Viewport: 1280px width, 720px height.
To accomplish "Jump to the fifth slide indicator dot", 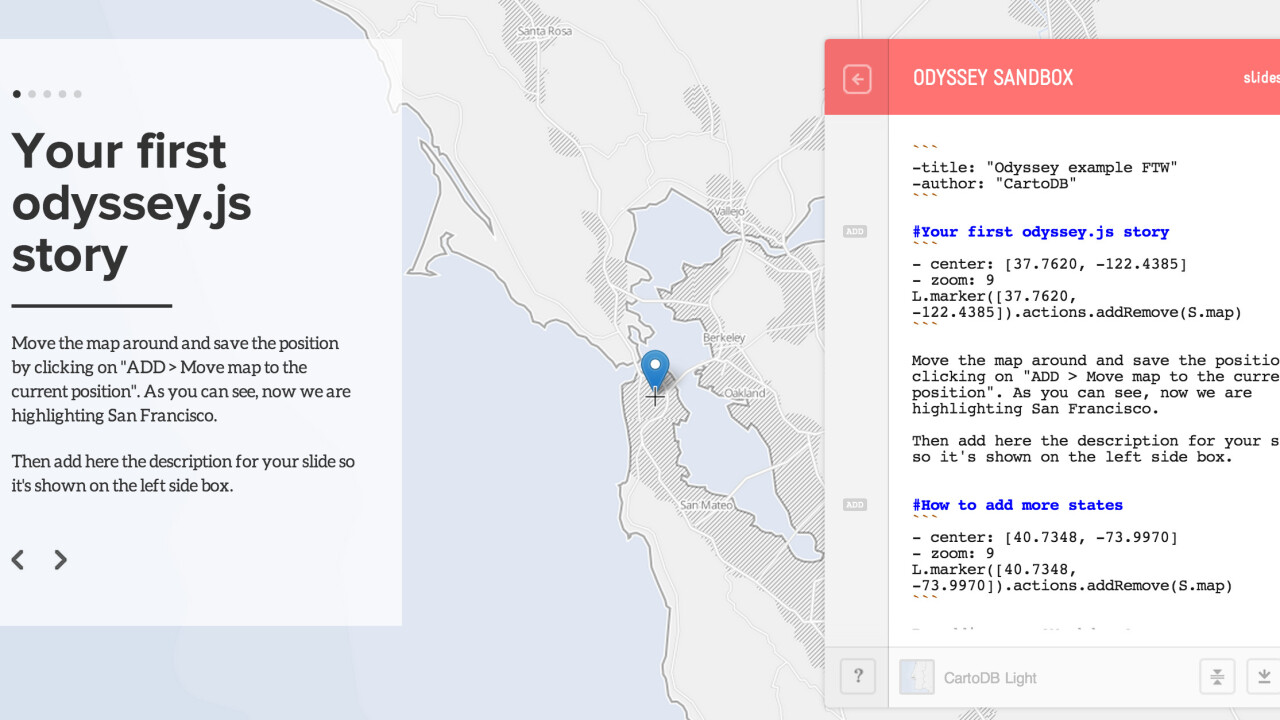I will [77, 94].
